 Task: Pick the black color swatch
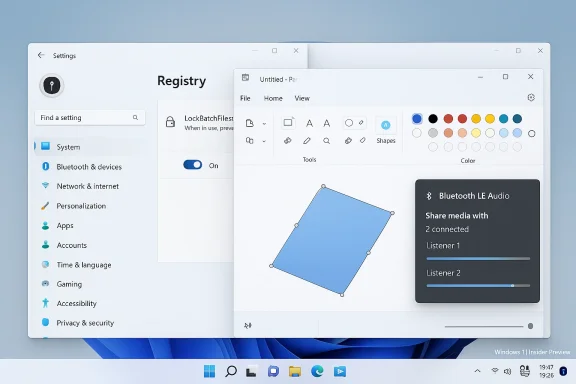point(433,119)
